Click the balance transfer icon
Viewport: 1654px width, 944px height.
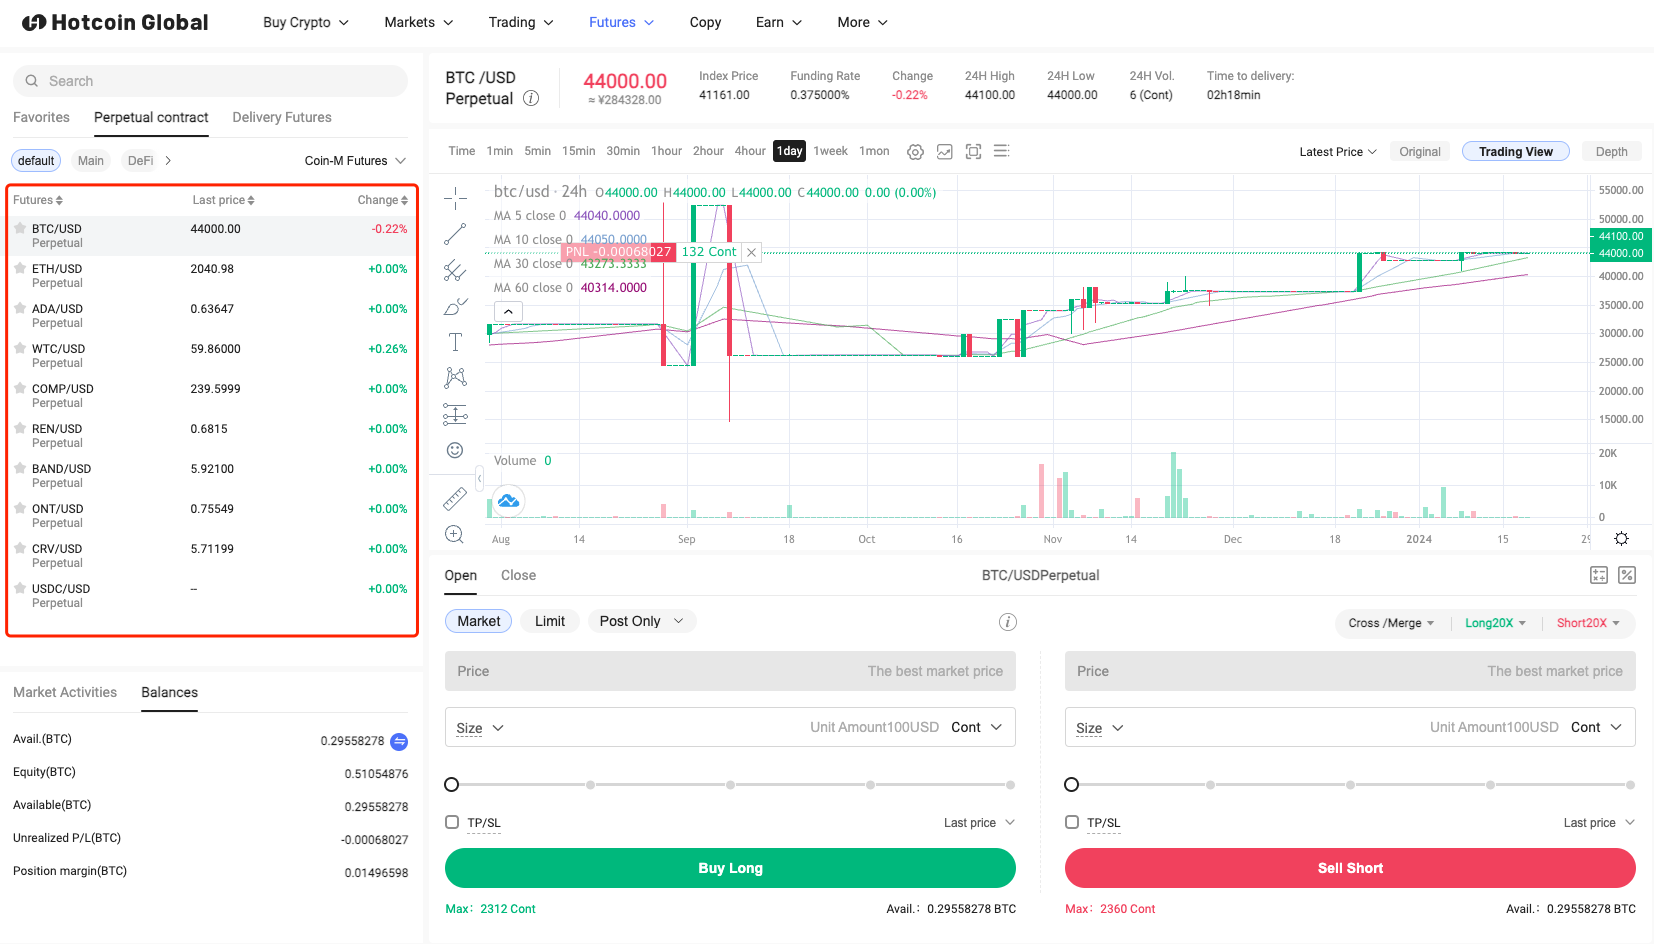[x=399, y=741]
